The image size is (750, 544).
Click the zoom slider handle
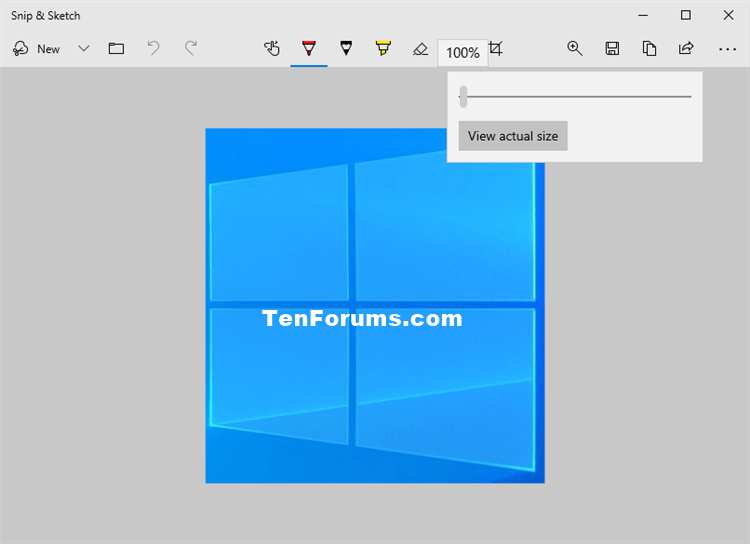click(463, 97)
